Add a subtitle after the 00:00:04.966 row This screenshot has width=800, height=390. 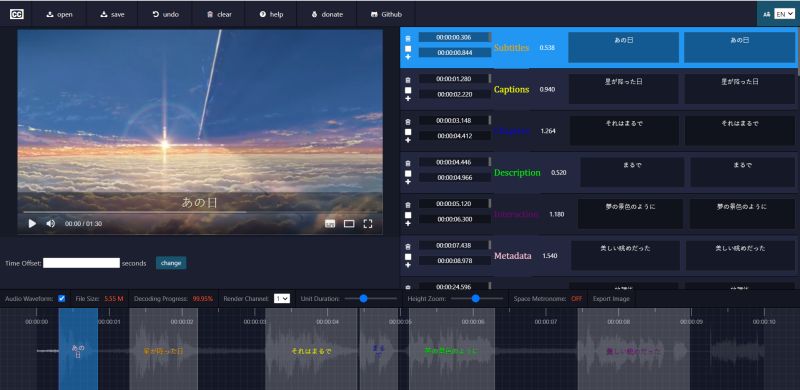pyautogui.click(x=408, y=182)
